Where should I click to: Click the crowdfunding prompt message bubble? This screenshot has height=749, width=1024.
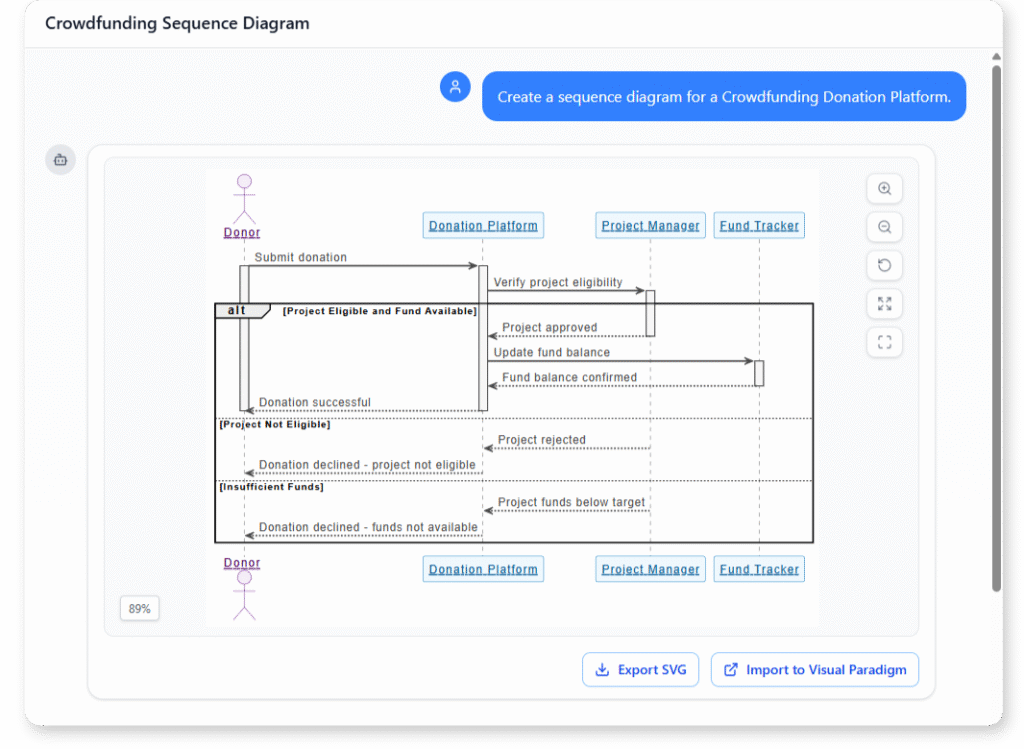pos(724,96)
